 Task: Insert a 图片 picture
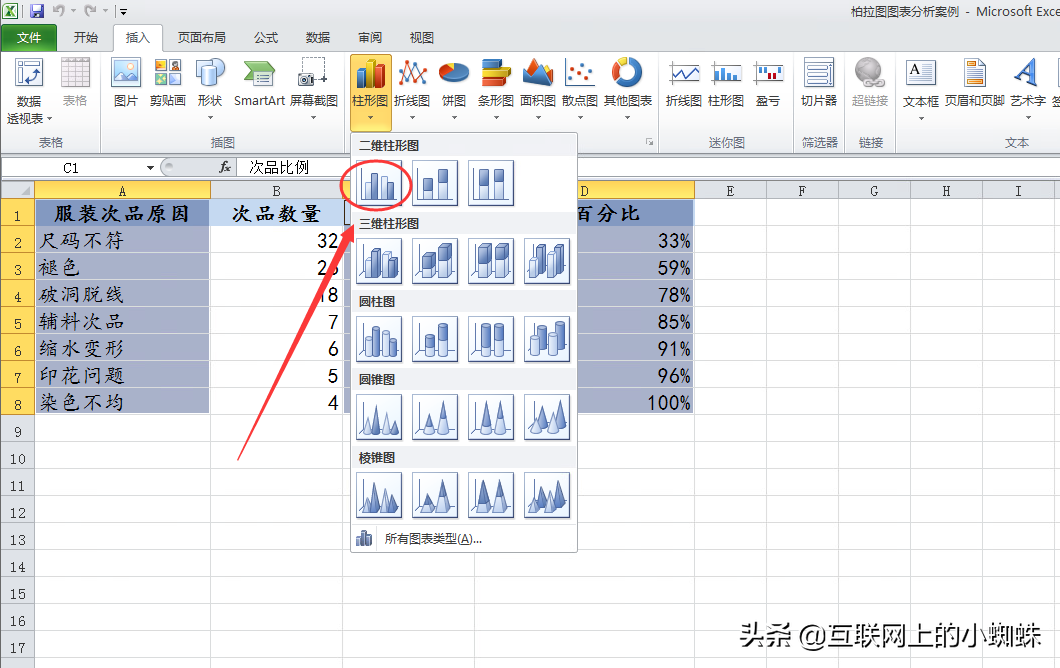(x=126, y=83)
